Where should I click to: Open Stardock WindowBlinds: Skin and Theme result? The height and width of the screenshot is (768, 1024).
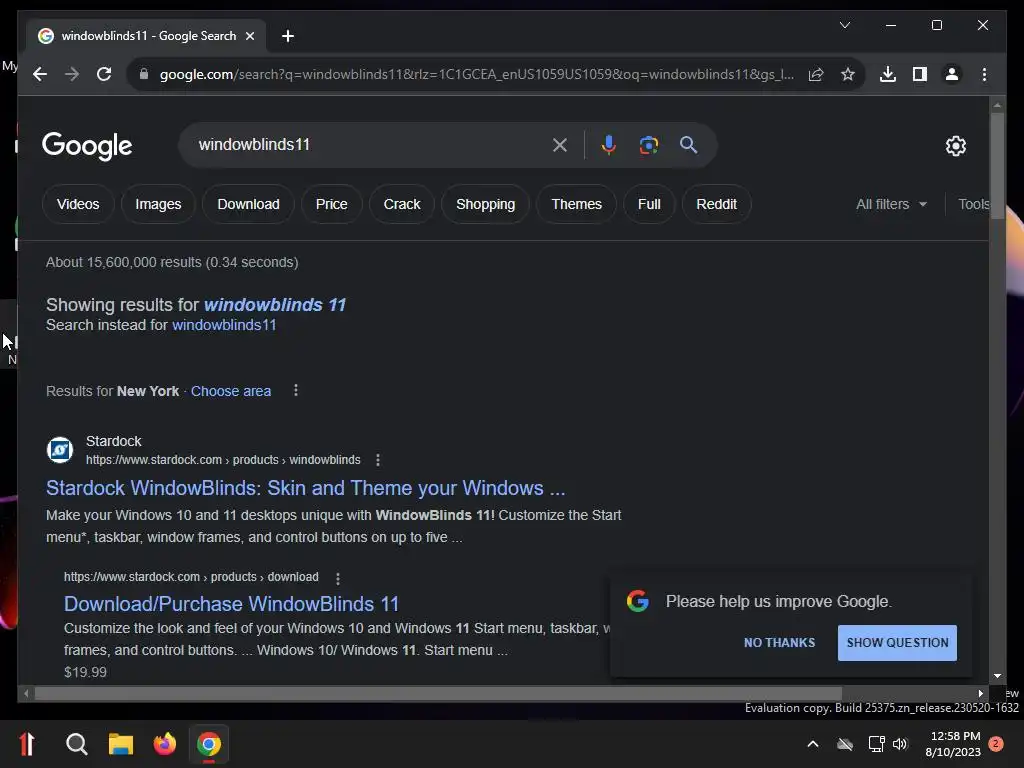click(x=305, y=488)
